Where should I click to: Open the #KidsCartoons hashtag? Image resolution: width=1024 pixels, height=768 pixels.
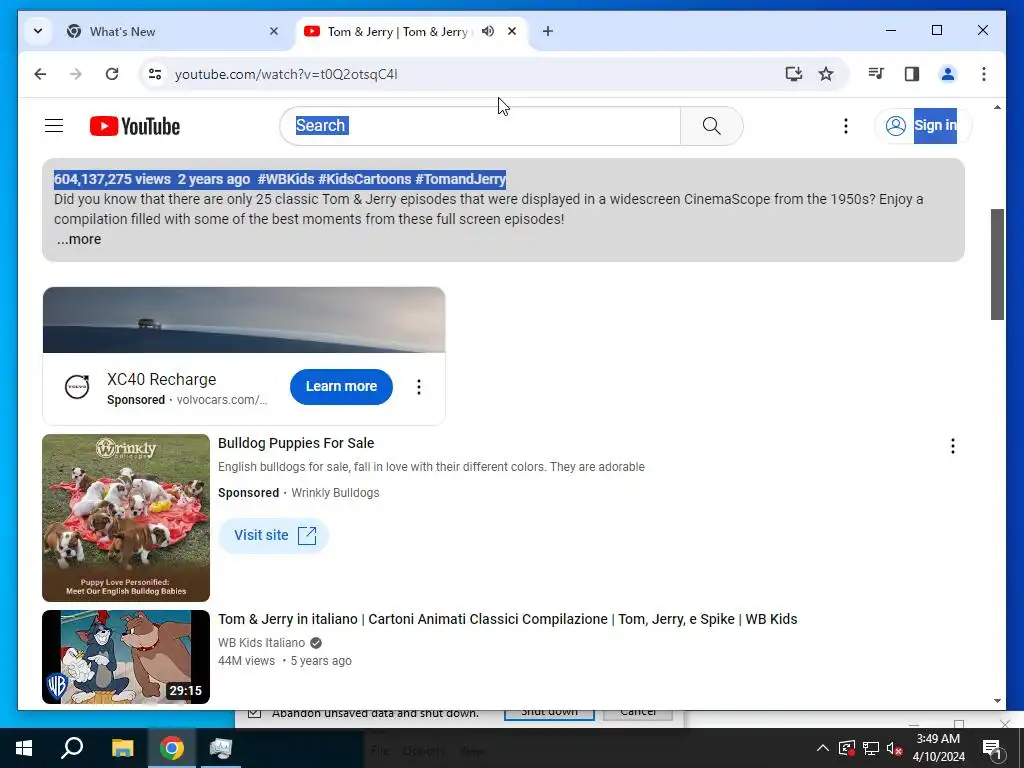(364, 179)
